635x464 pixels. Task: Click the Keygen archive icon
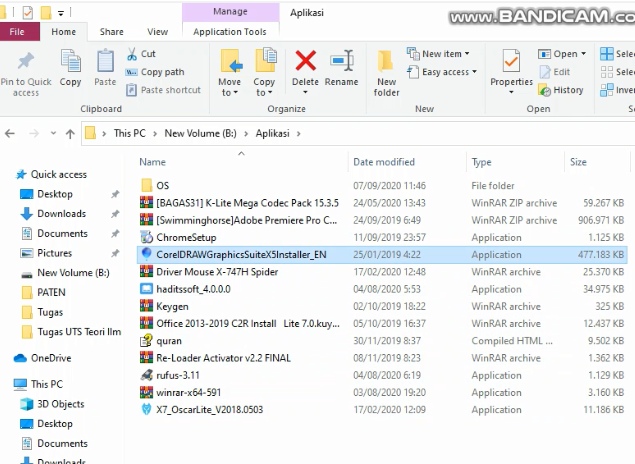click(146, 306)
